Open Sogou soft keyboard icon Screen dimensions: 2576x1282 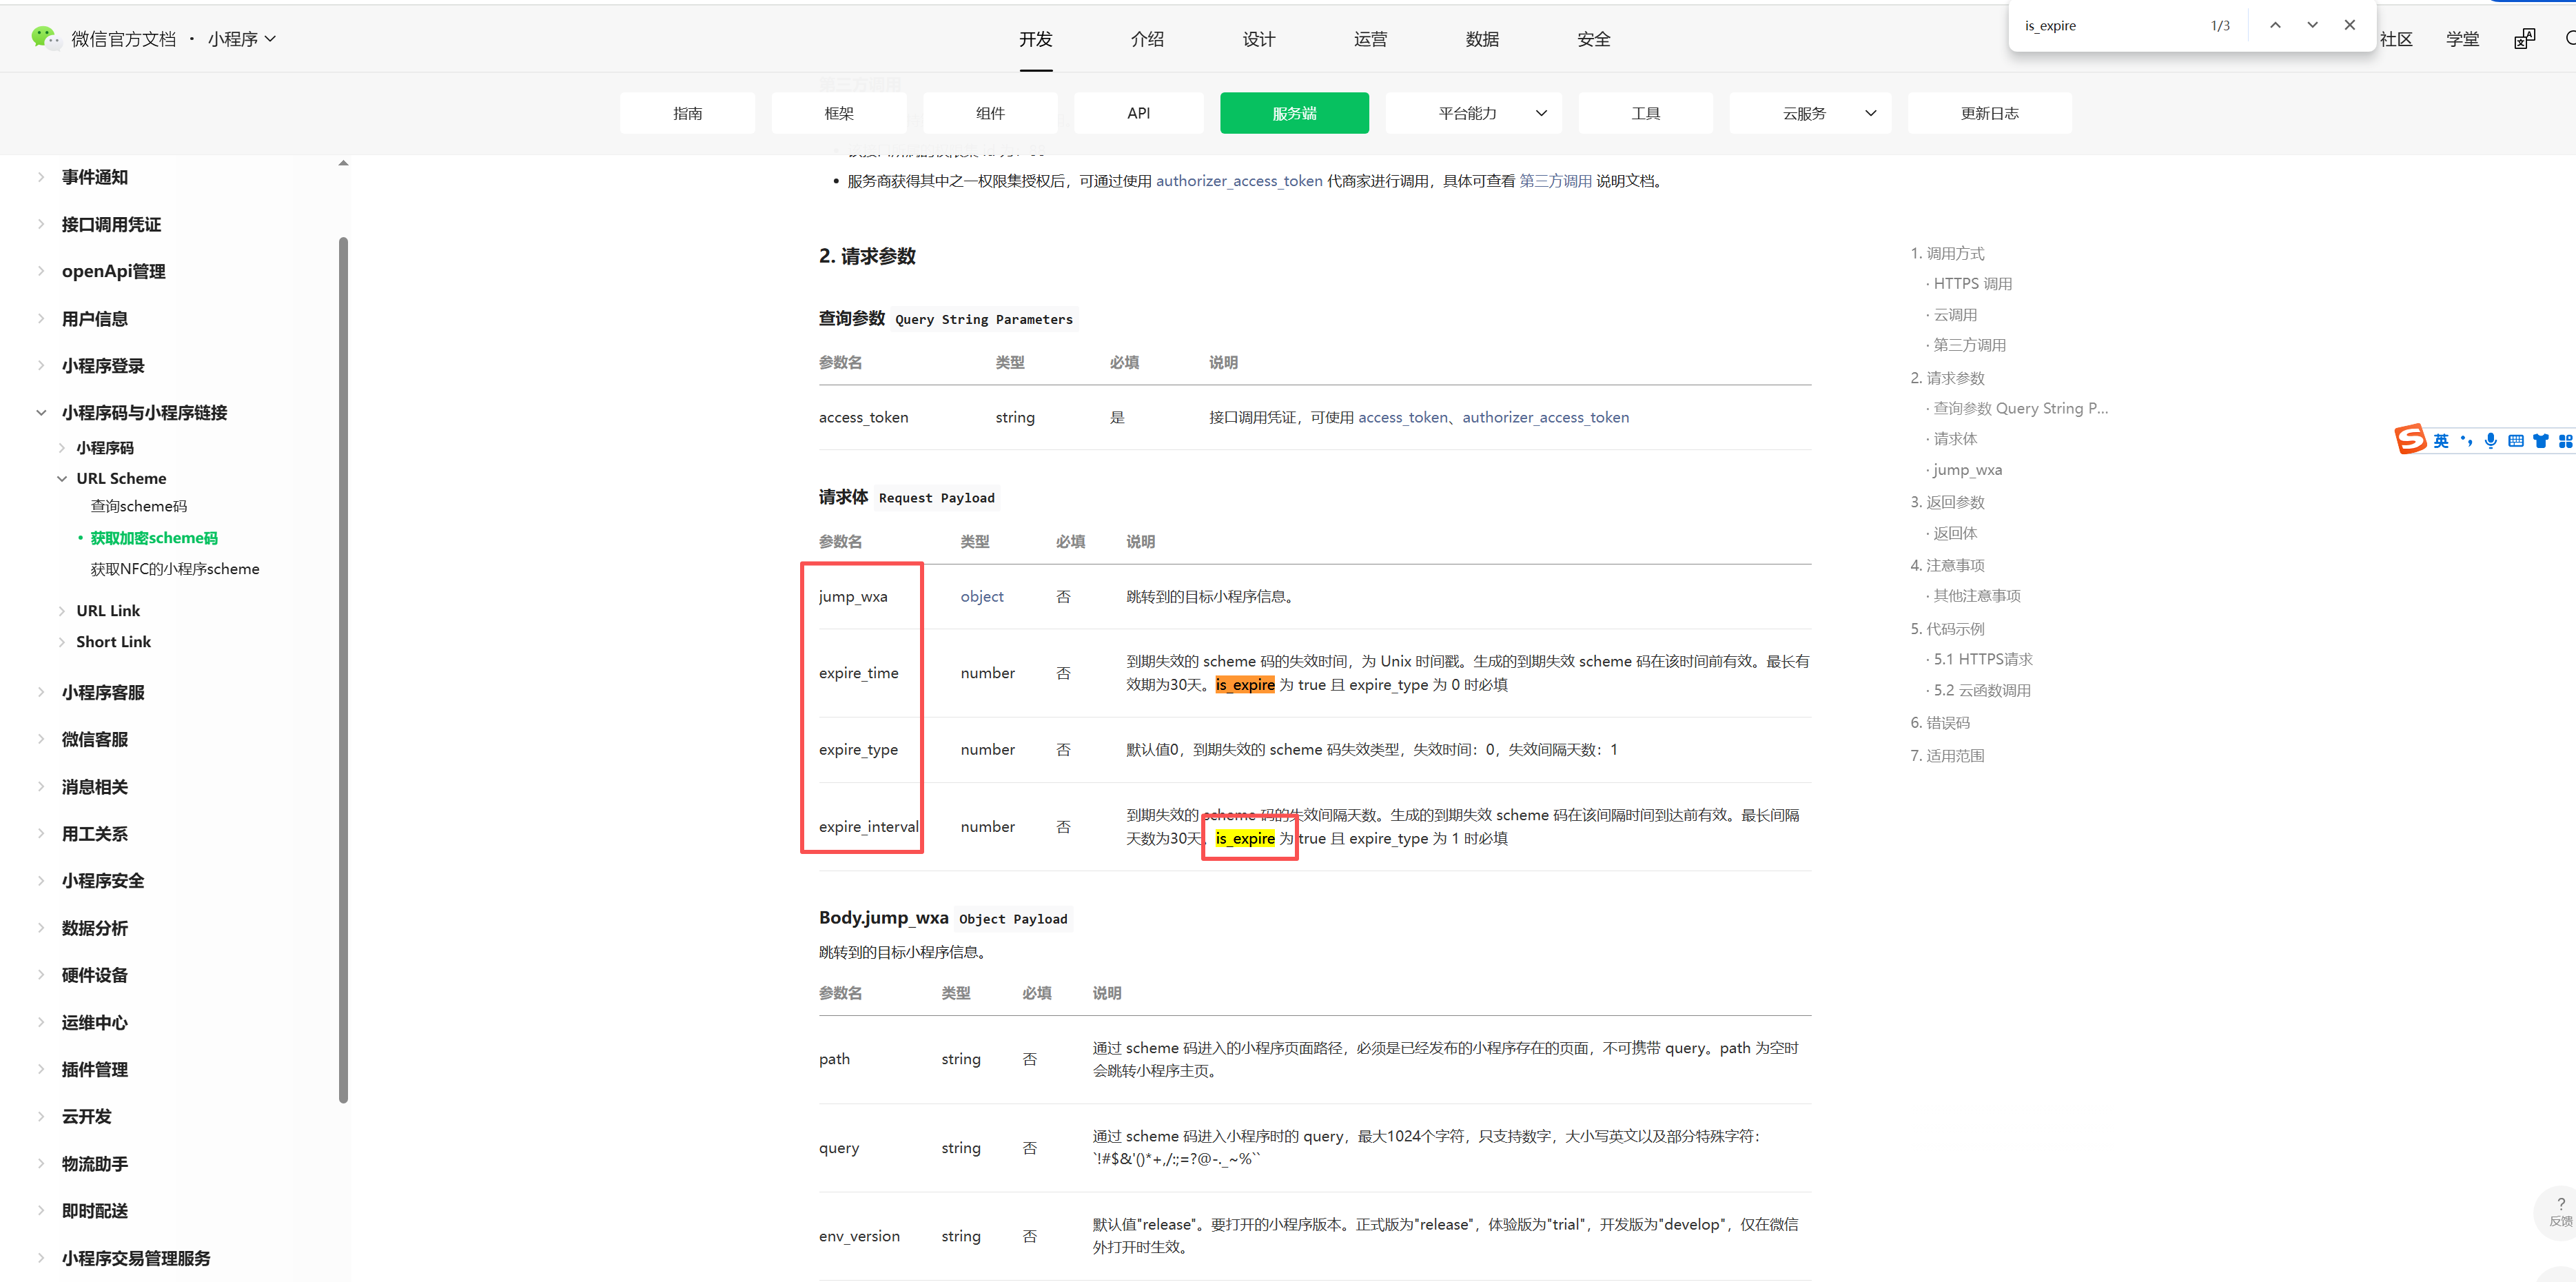[2515, 441]
